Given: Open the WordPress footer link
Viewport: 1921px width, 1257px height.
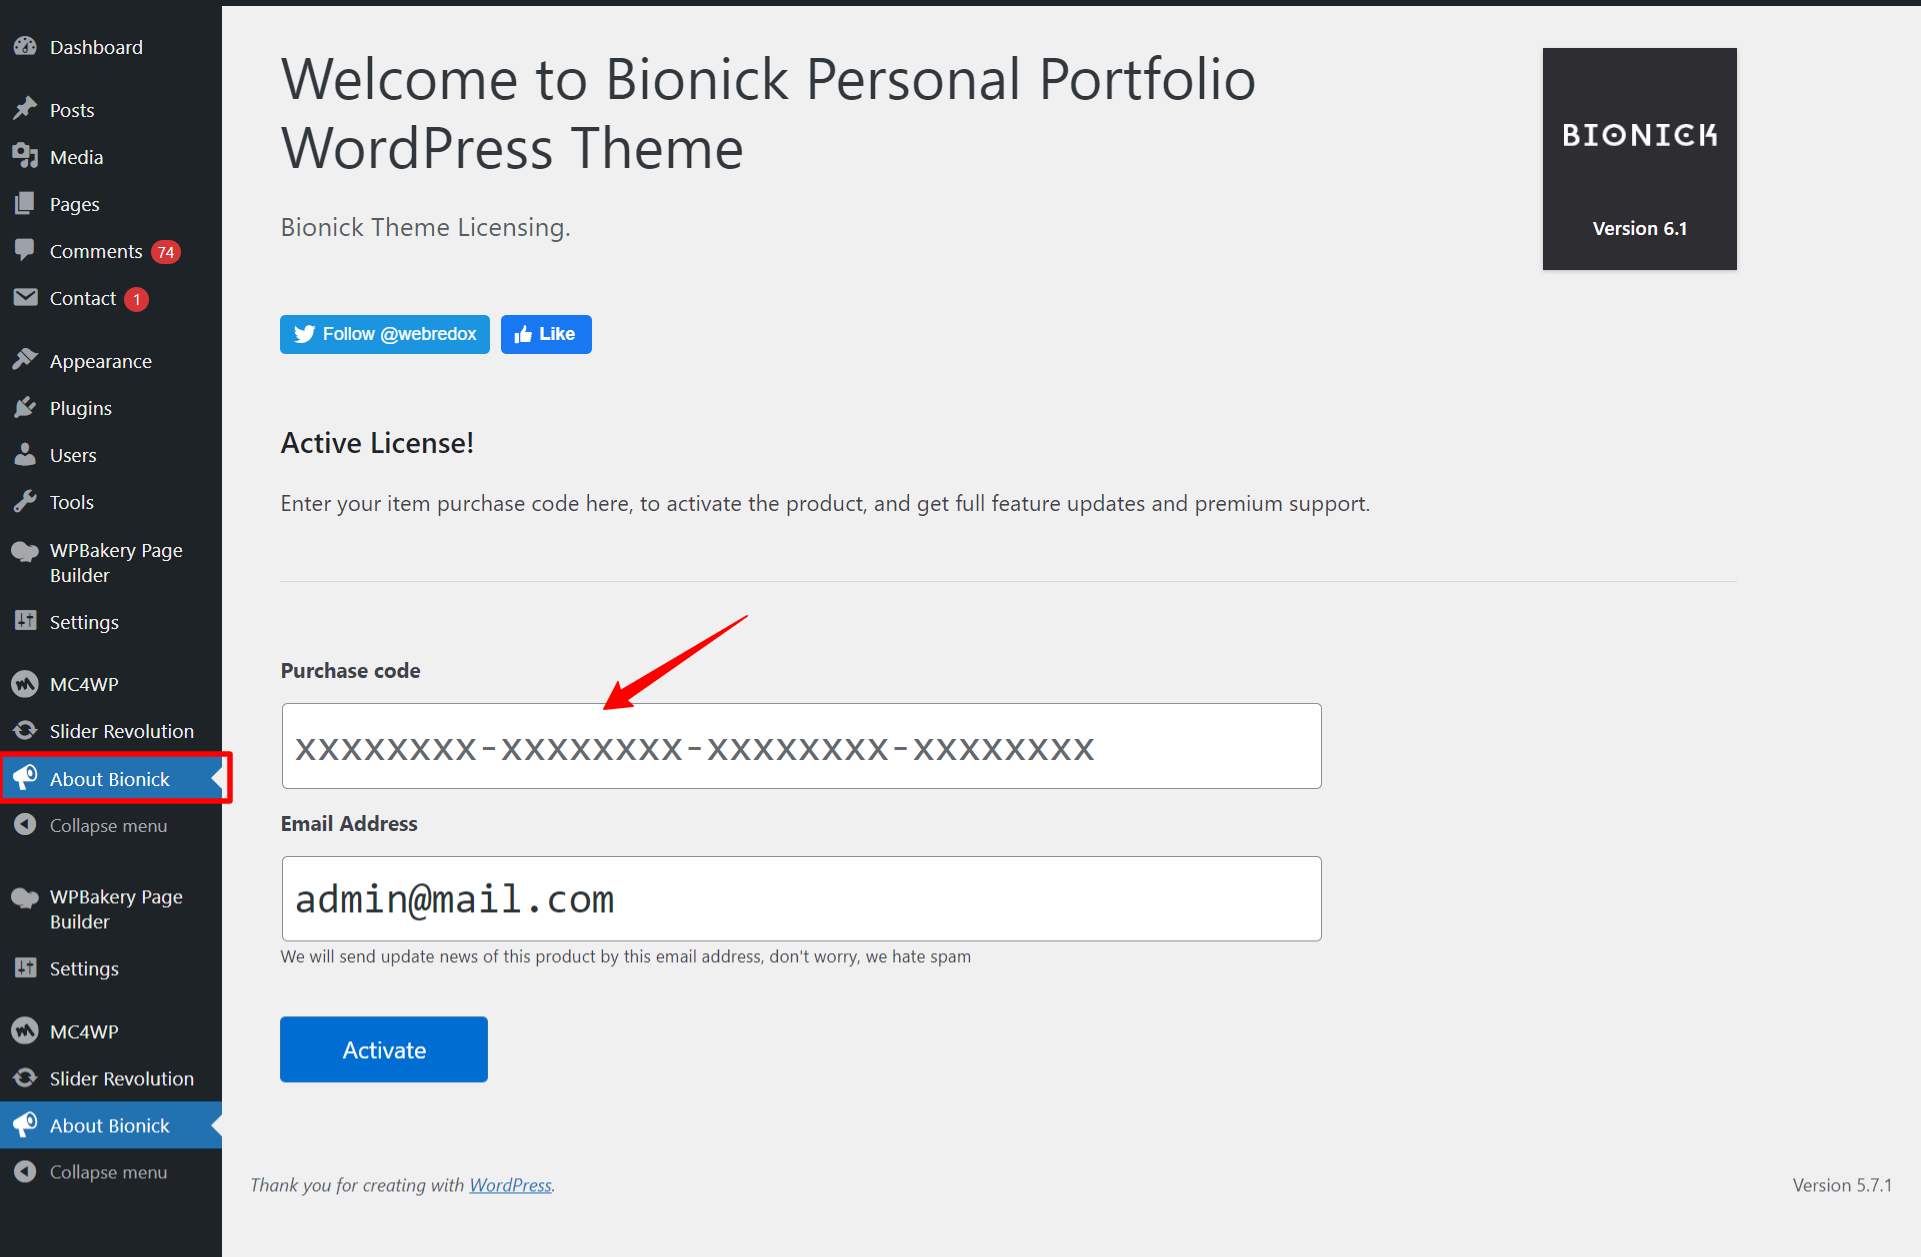Looking at the screenshot, I should (x=511, y=1185).
